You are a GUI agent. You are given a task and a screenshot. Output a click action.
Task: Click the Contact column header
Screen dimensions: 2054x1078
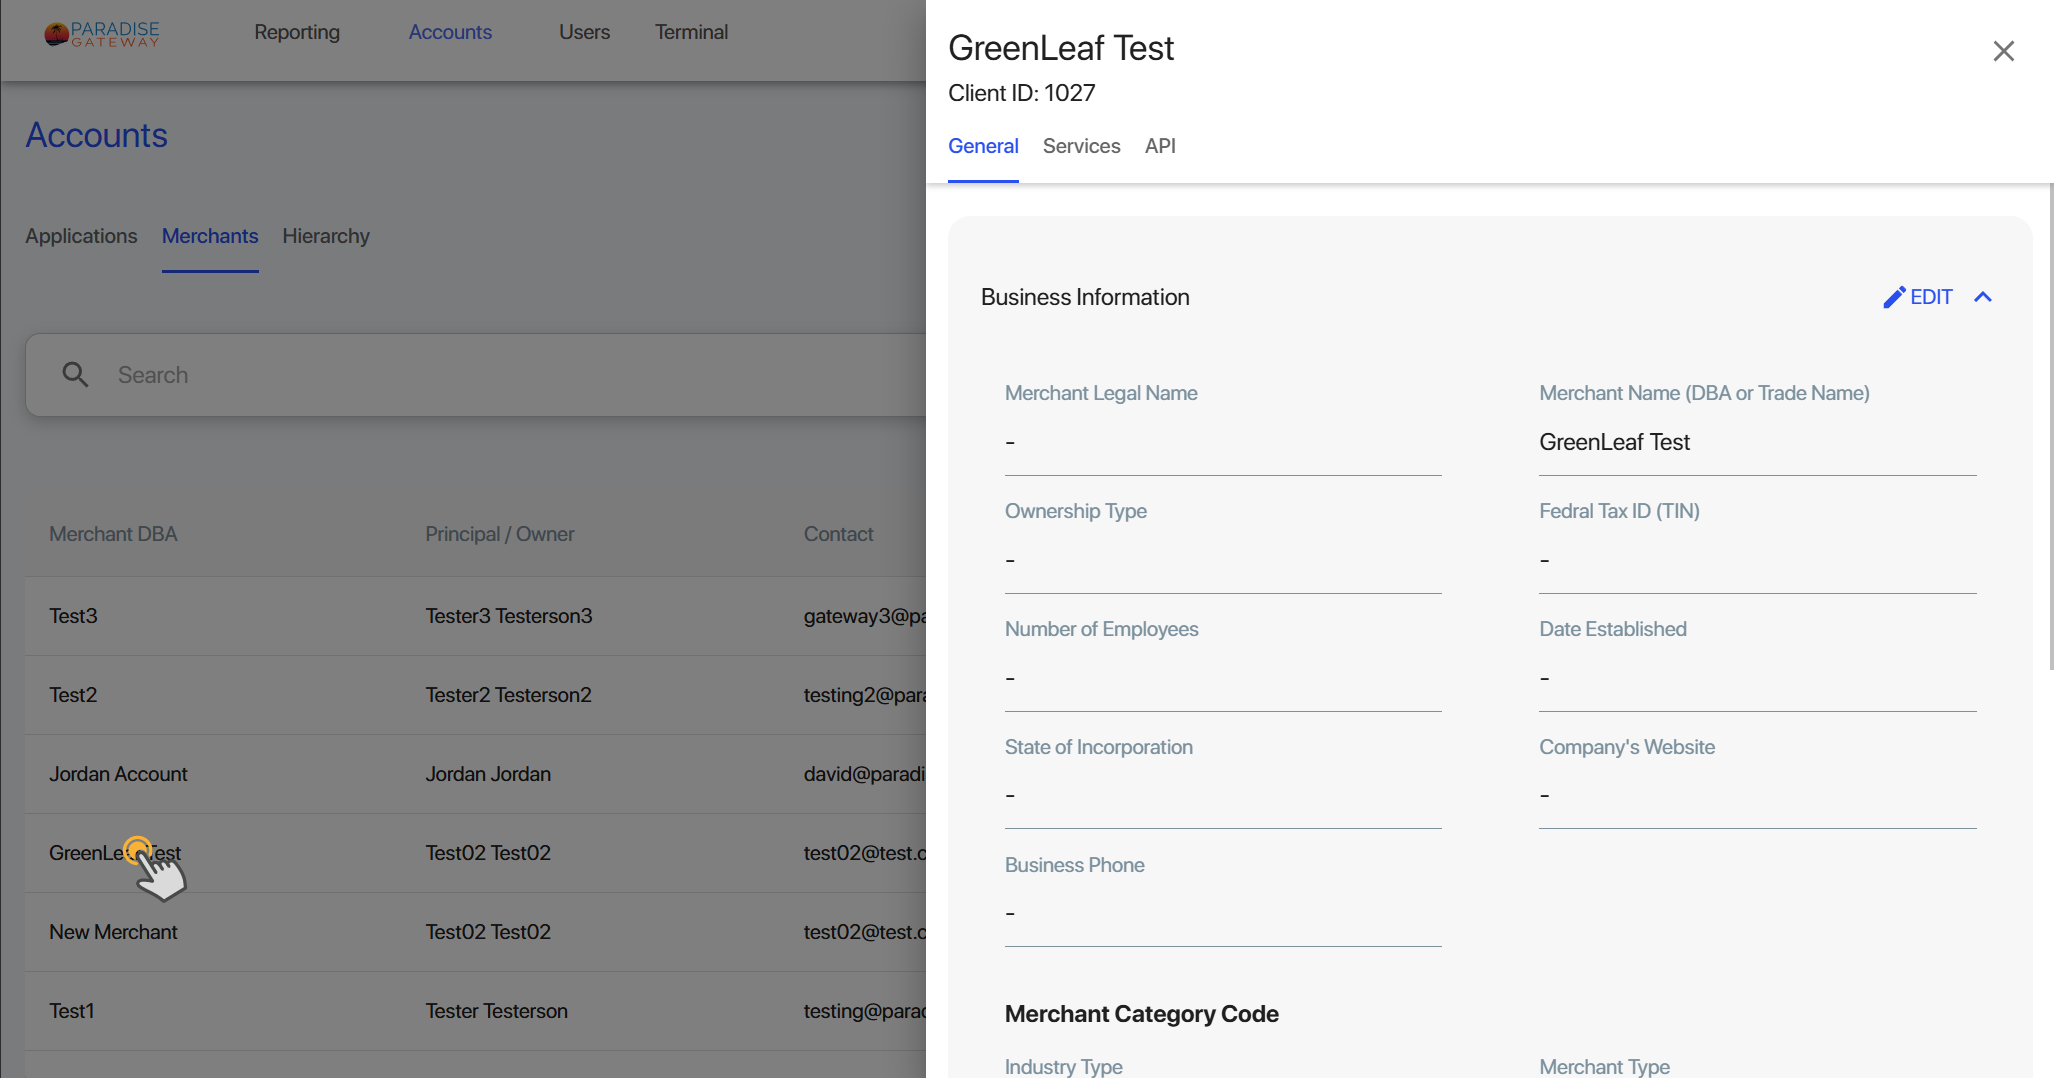coord(838,534)
